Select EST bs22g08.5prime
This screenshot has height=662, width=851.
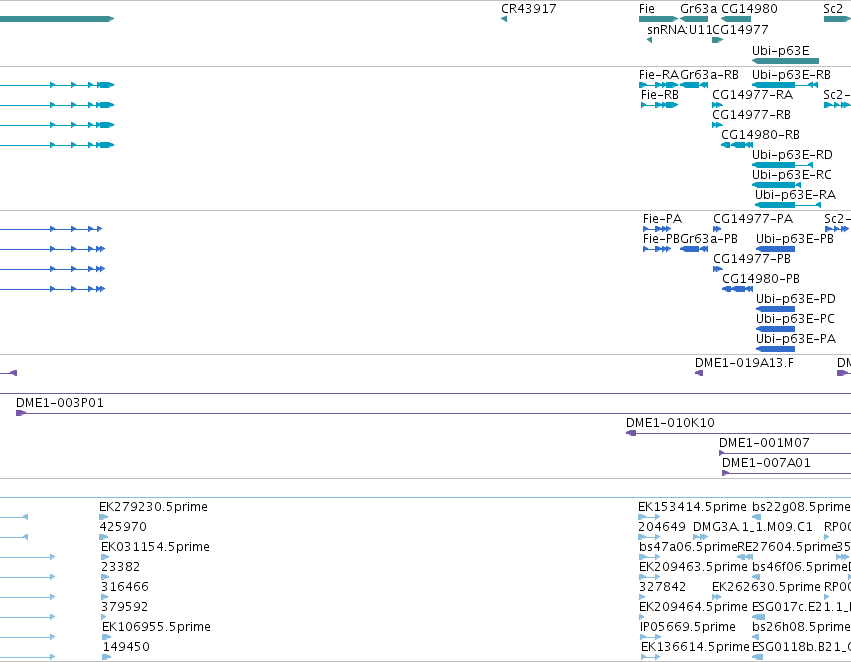757,517
